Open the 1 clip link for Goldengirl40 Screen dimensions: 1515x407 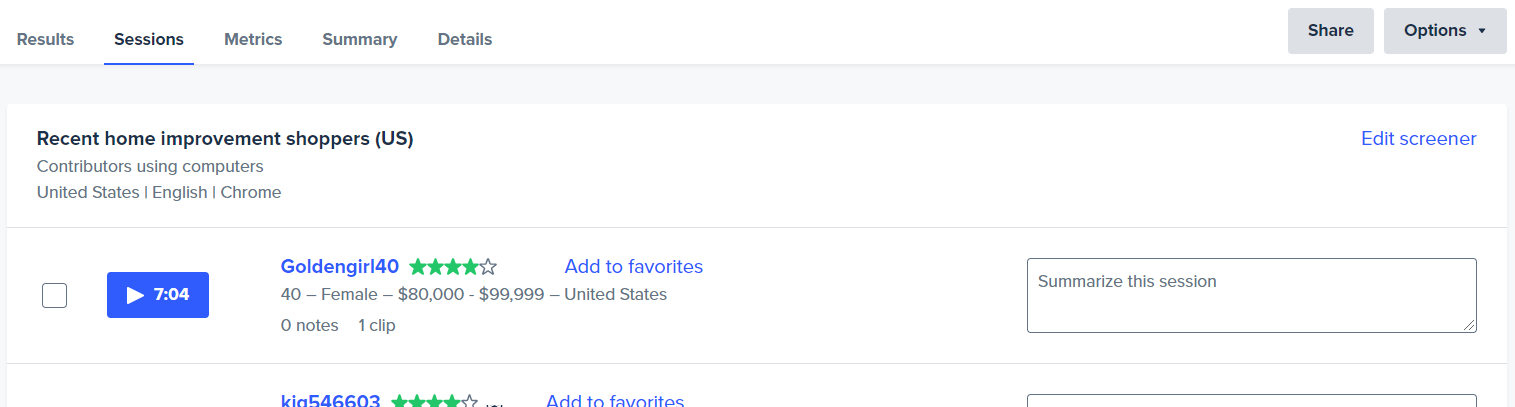pos(377,325)
